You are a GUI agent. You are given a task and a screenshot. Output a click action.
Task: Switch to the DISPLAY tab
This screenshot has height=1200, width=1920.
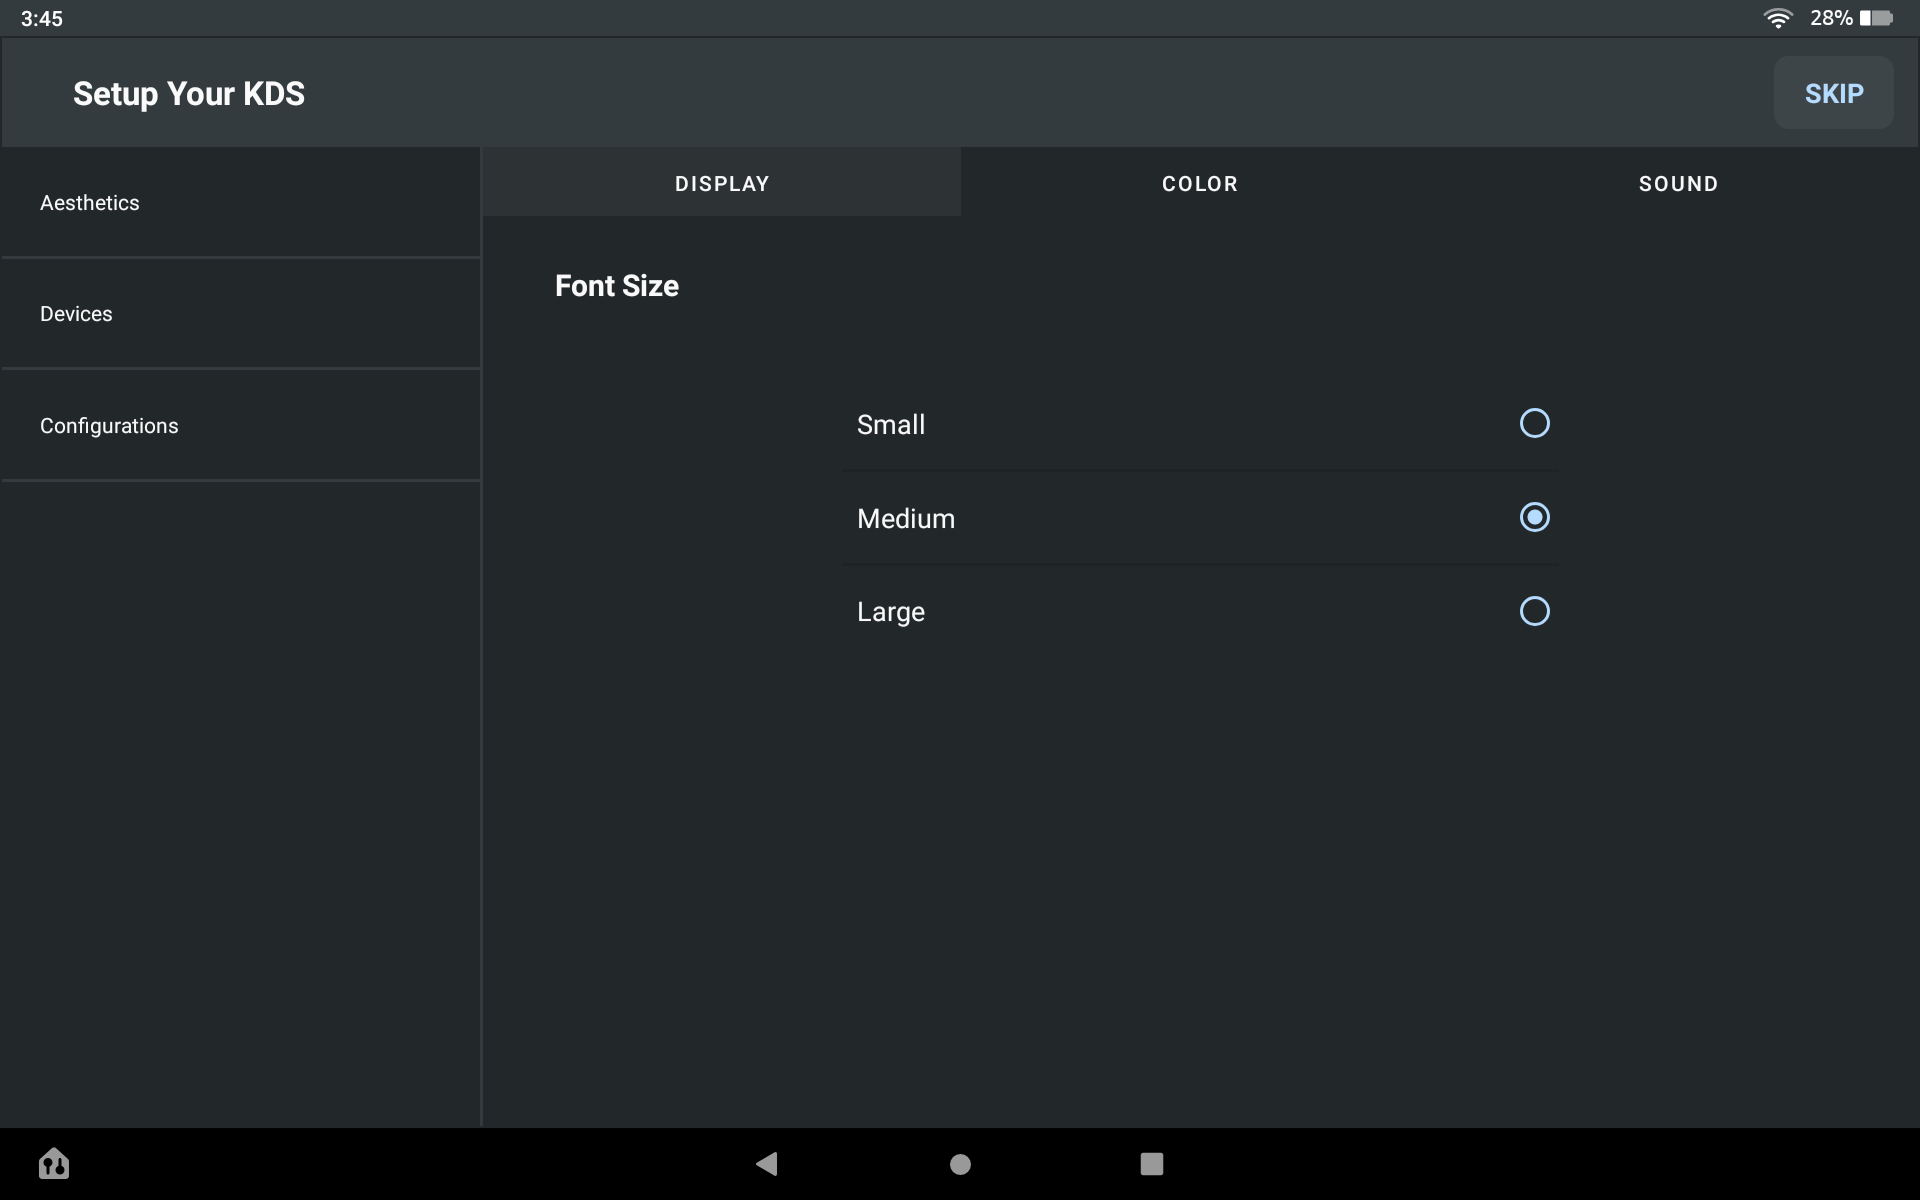721,184
